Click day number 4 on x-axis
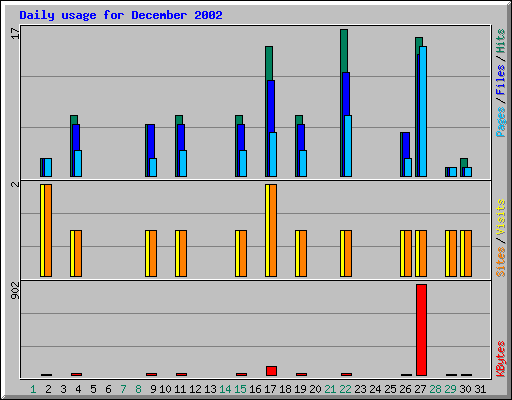The width and height of the screenshot is (512, 400). [x=78, y=389]
